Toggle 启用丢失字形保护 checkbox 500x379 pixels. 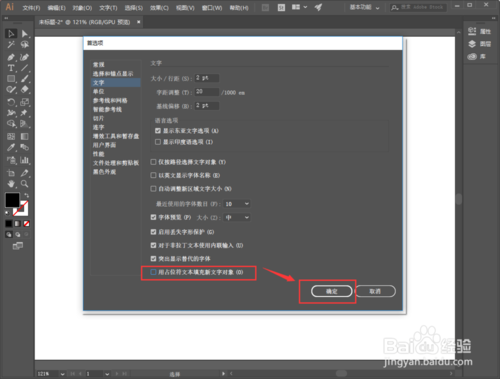153,232
